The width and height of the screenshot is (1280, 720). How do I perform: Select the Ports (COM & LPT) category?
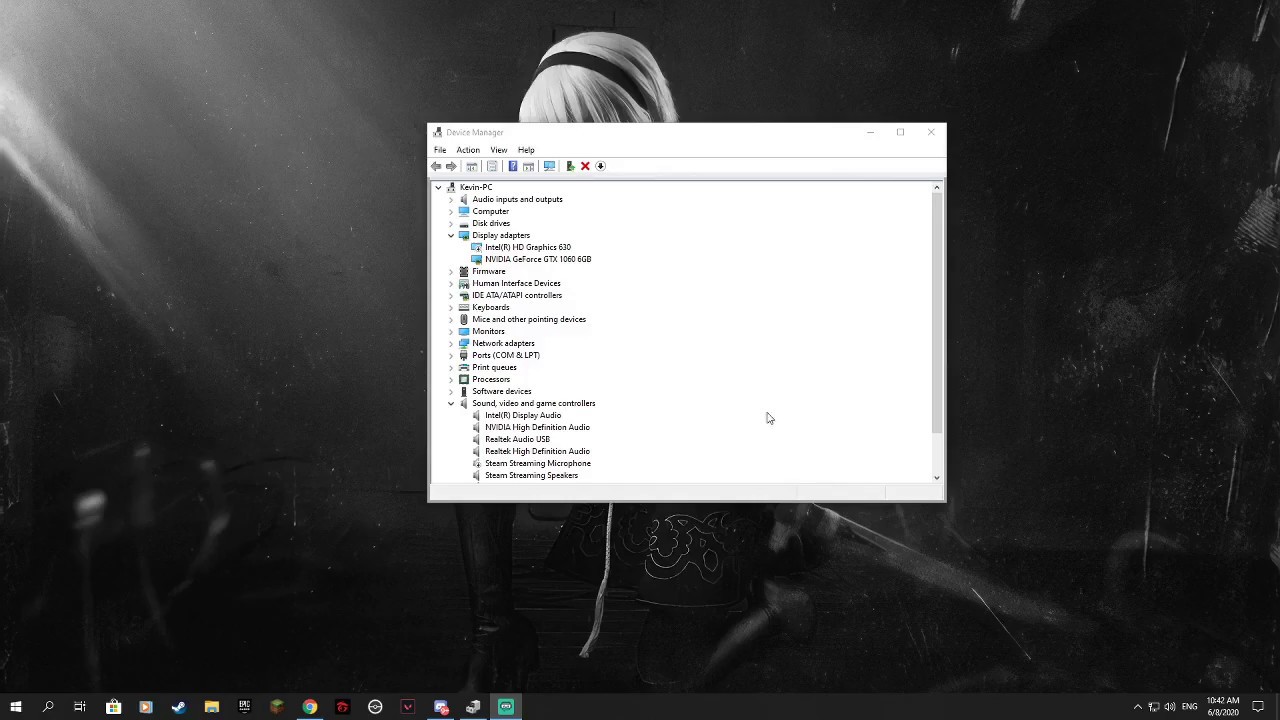[x=506, y=355]
